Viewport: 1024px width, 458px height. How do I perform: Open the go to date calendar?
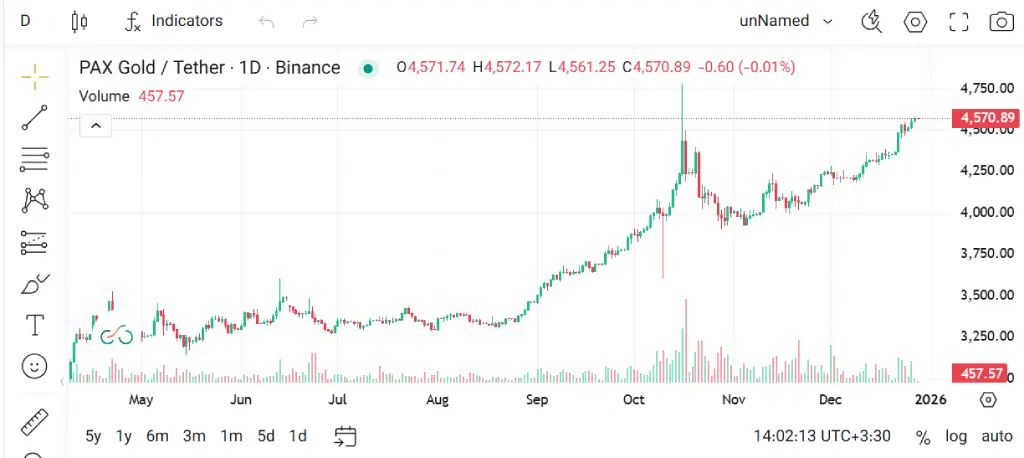346,436
